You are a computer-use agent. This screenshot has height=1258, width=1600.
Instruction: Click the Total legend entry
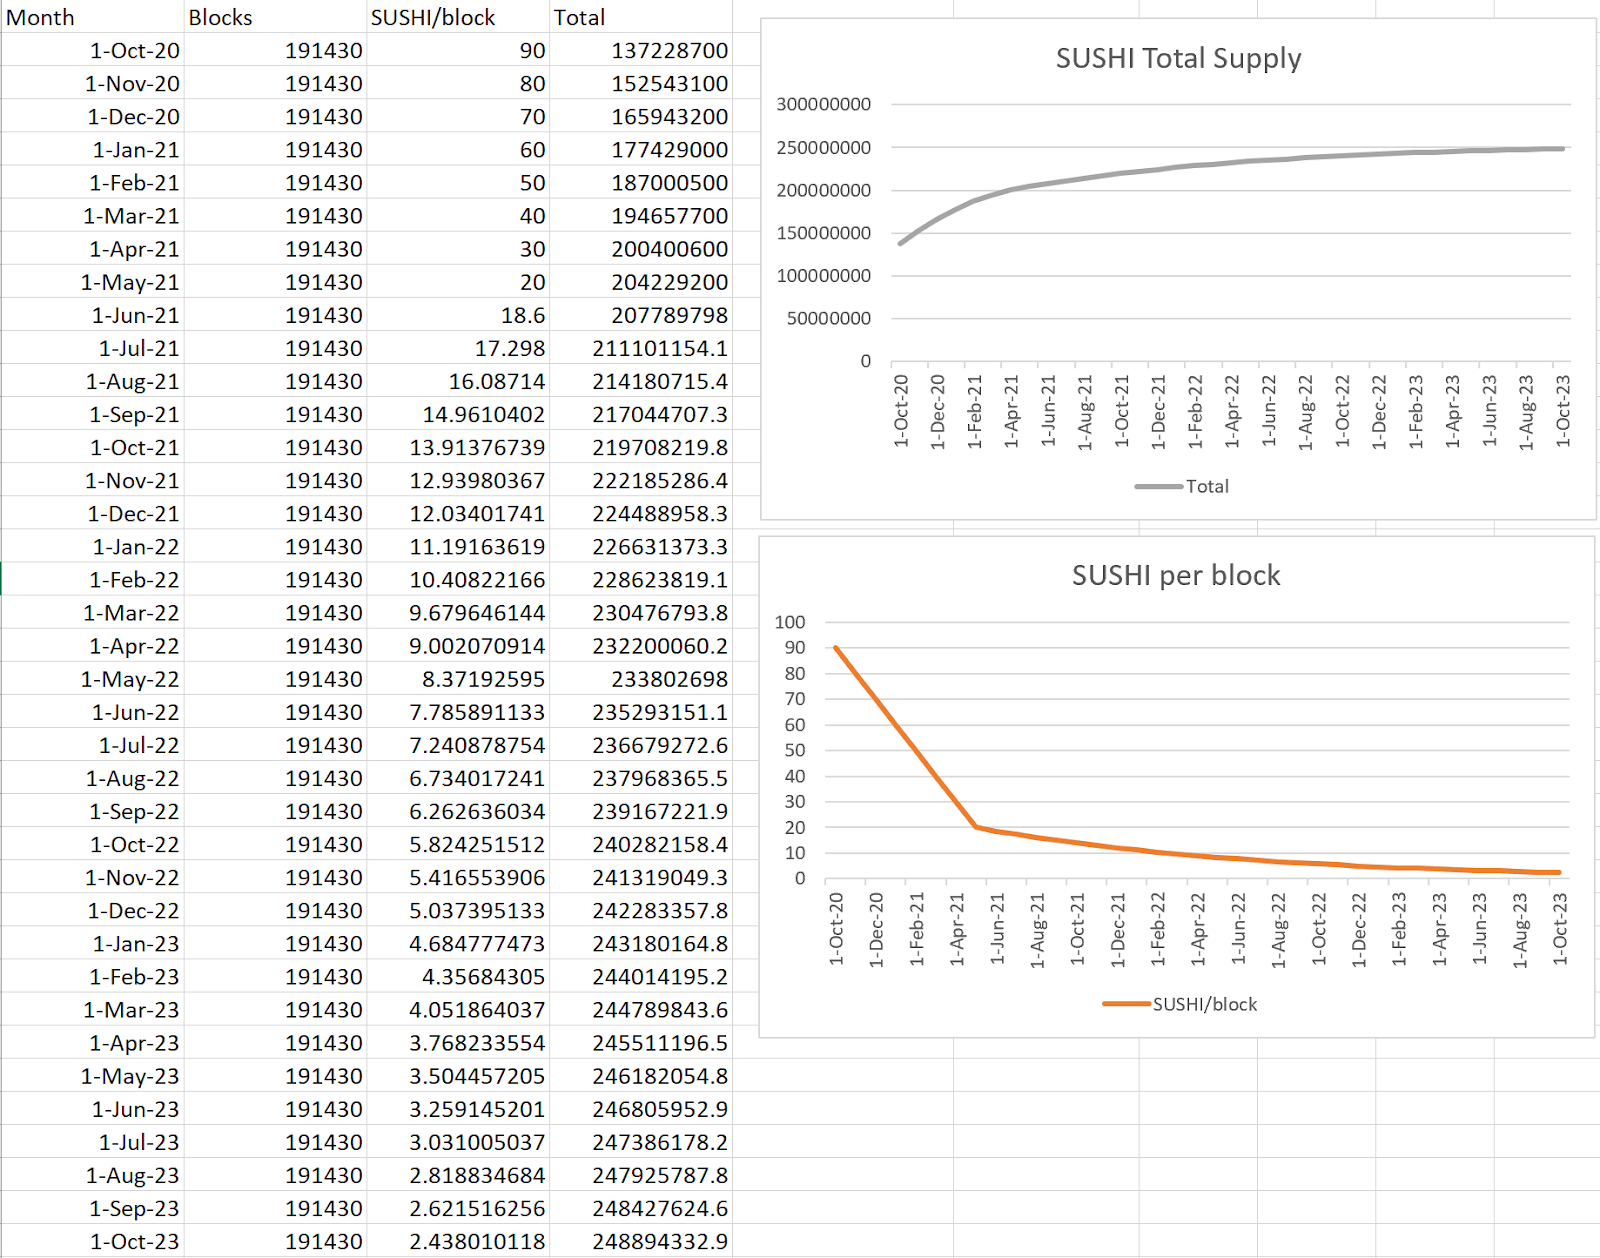click(1182, 486)
